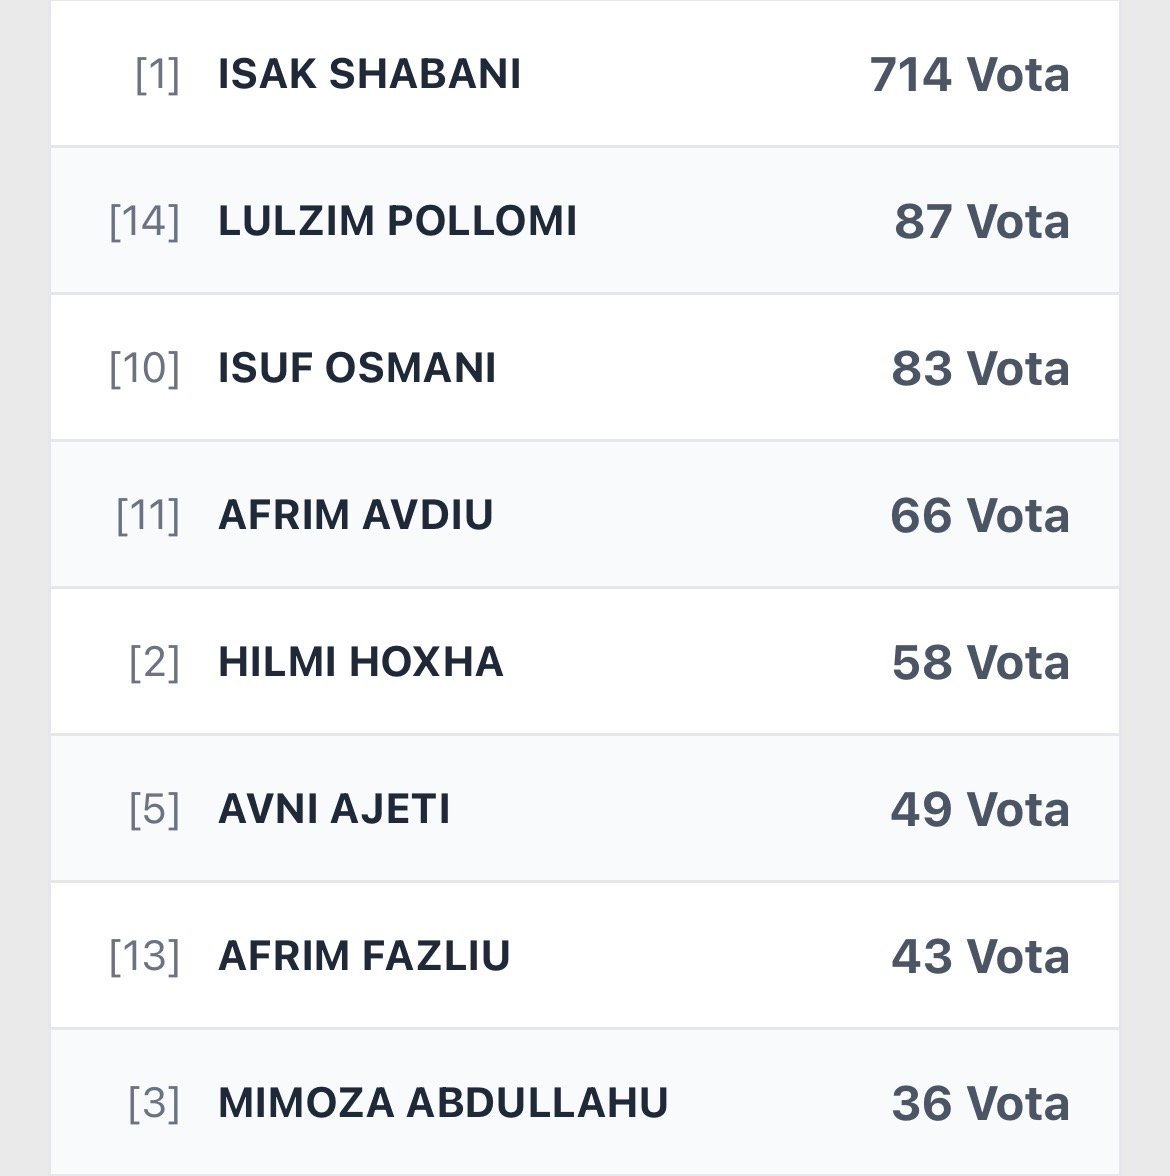Click the 49 Vota count
This screenshot has width=1170, height=1176.
coord(979,810)
